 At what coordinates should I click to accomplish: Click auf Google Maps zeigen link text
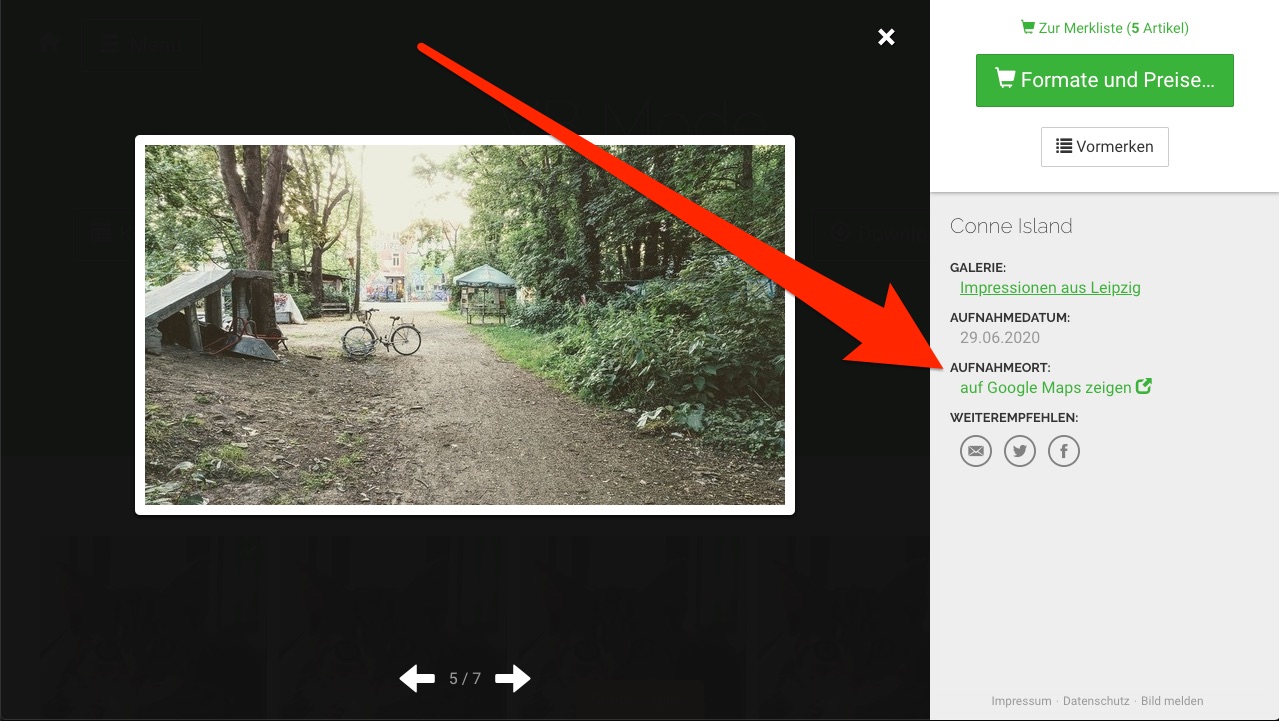(x=1045, y=387)
